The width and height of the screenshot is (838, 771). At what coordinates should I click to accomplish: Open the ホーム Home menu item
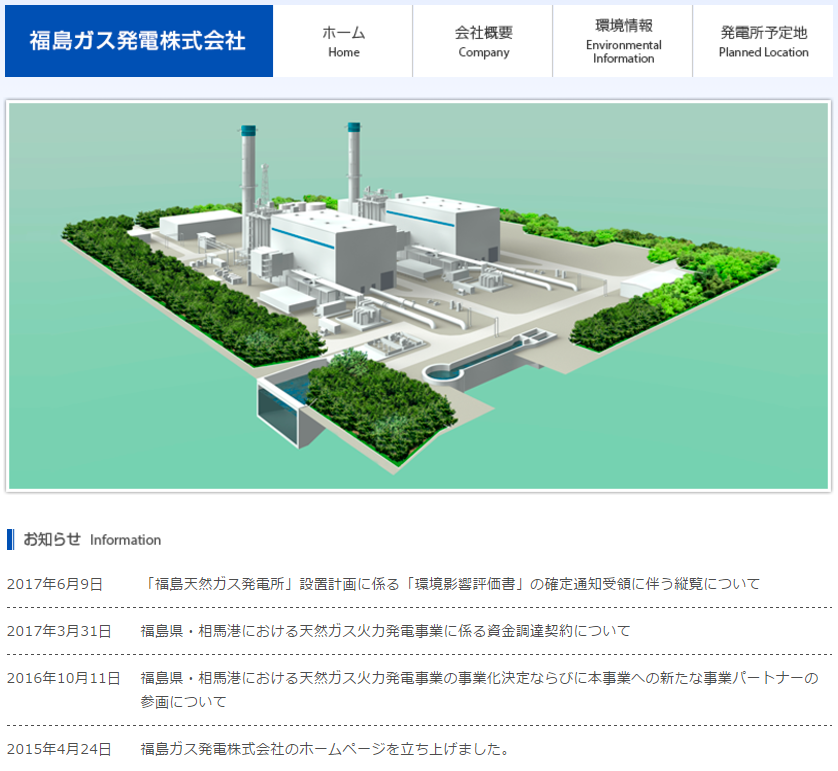click(x=343, y=41)
